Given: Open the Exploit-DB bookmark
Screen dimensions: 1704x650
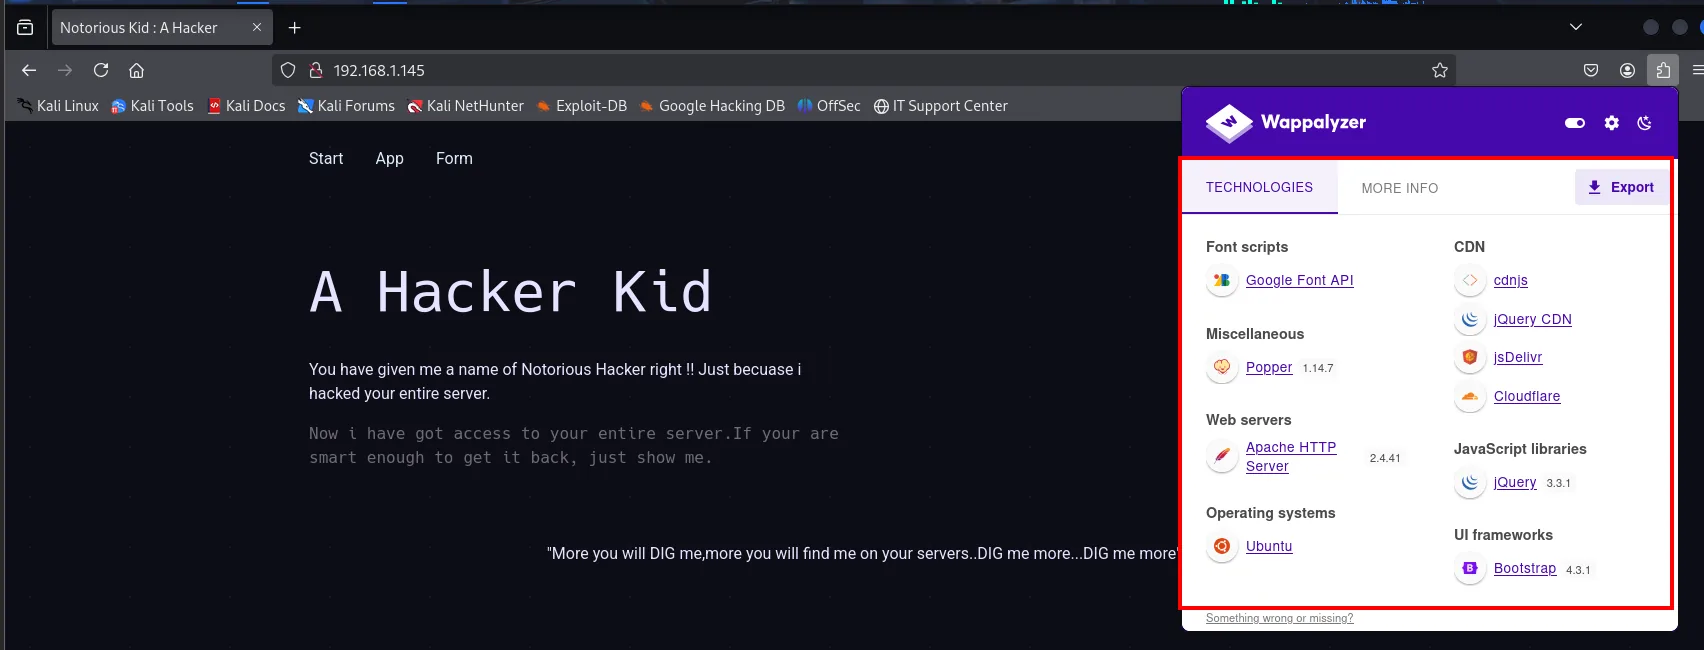Looking at the screenshot, I should point(581,105).
